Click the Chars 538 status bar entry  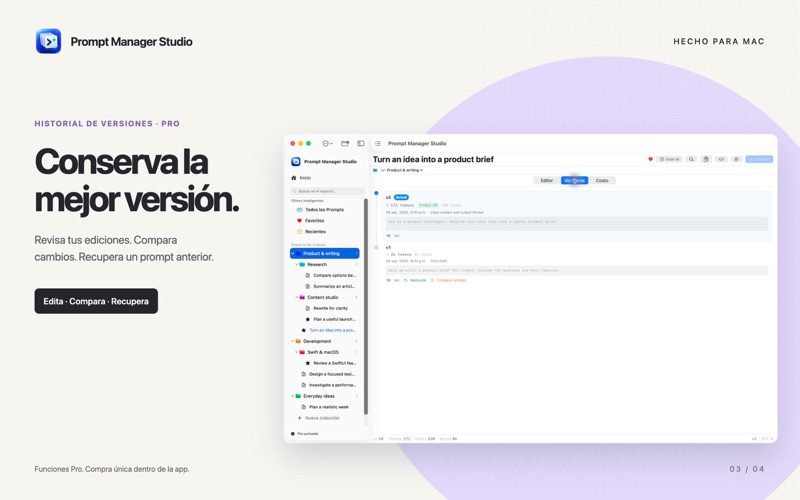coord(425,439)
